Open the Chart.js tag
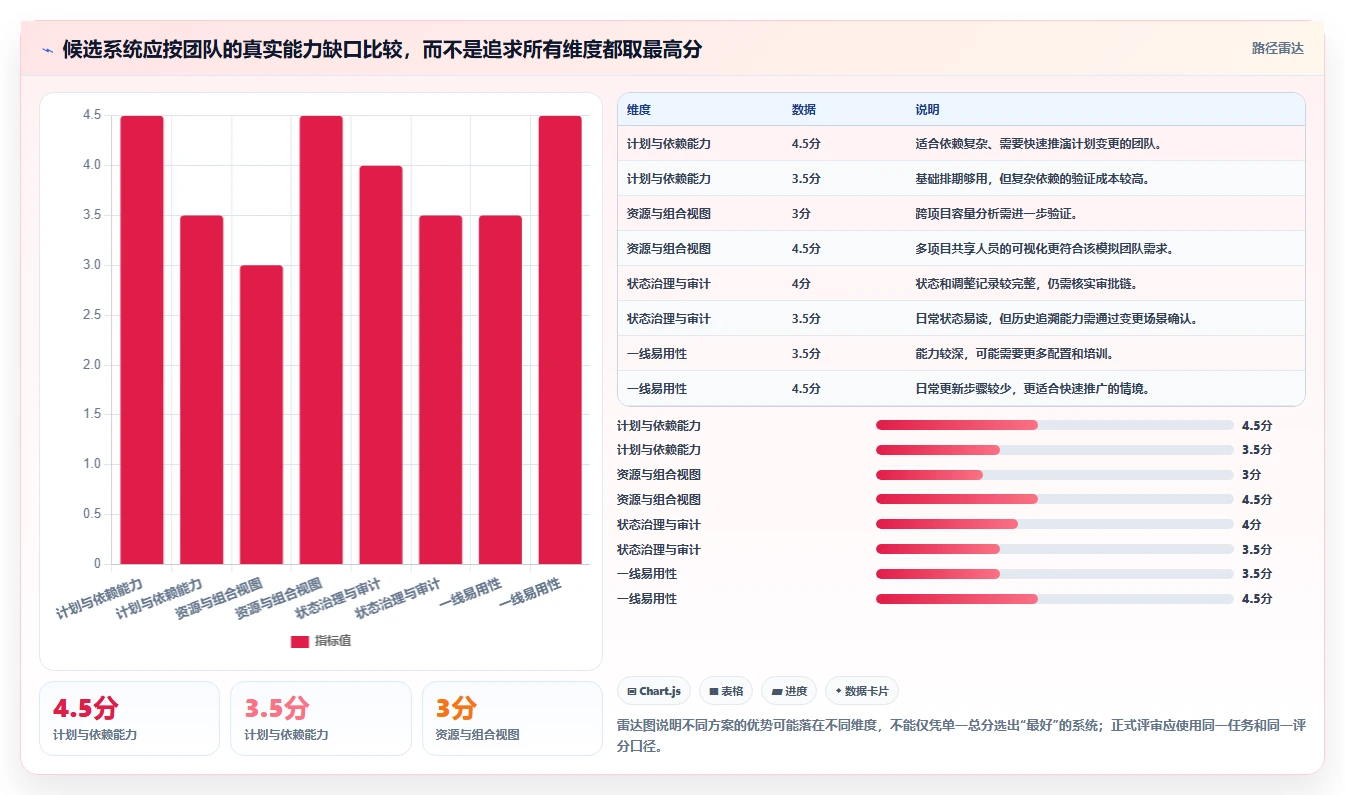This screenshot has width=1345, height=795. click(x=654, y=691)
